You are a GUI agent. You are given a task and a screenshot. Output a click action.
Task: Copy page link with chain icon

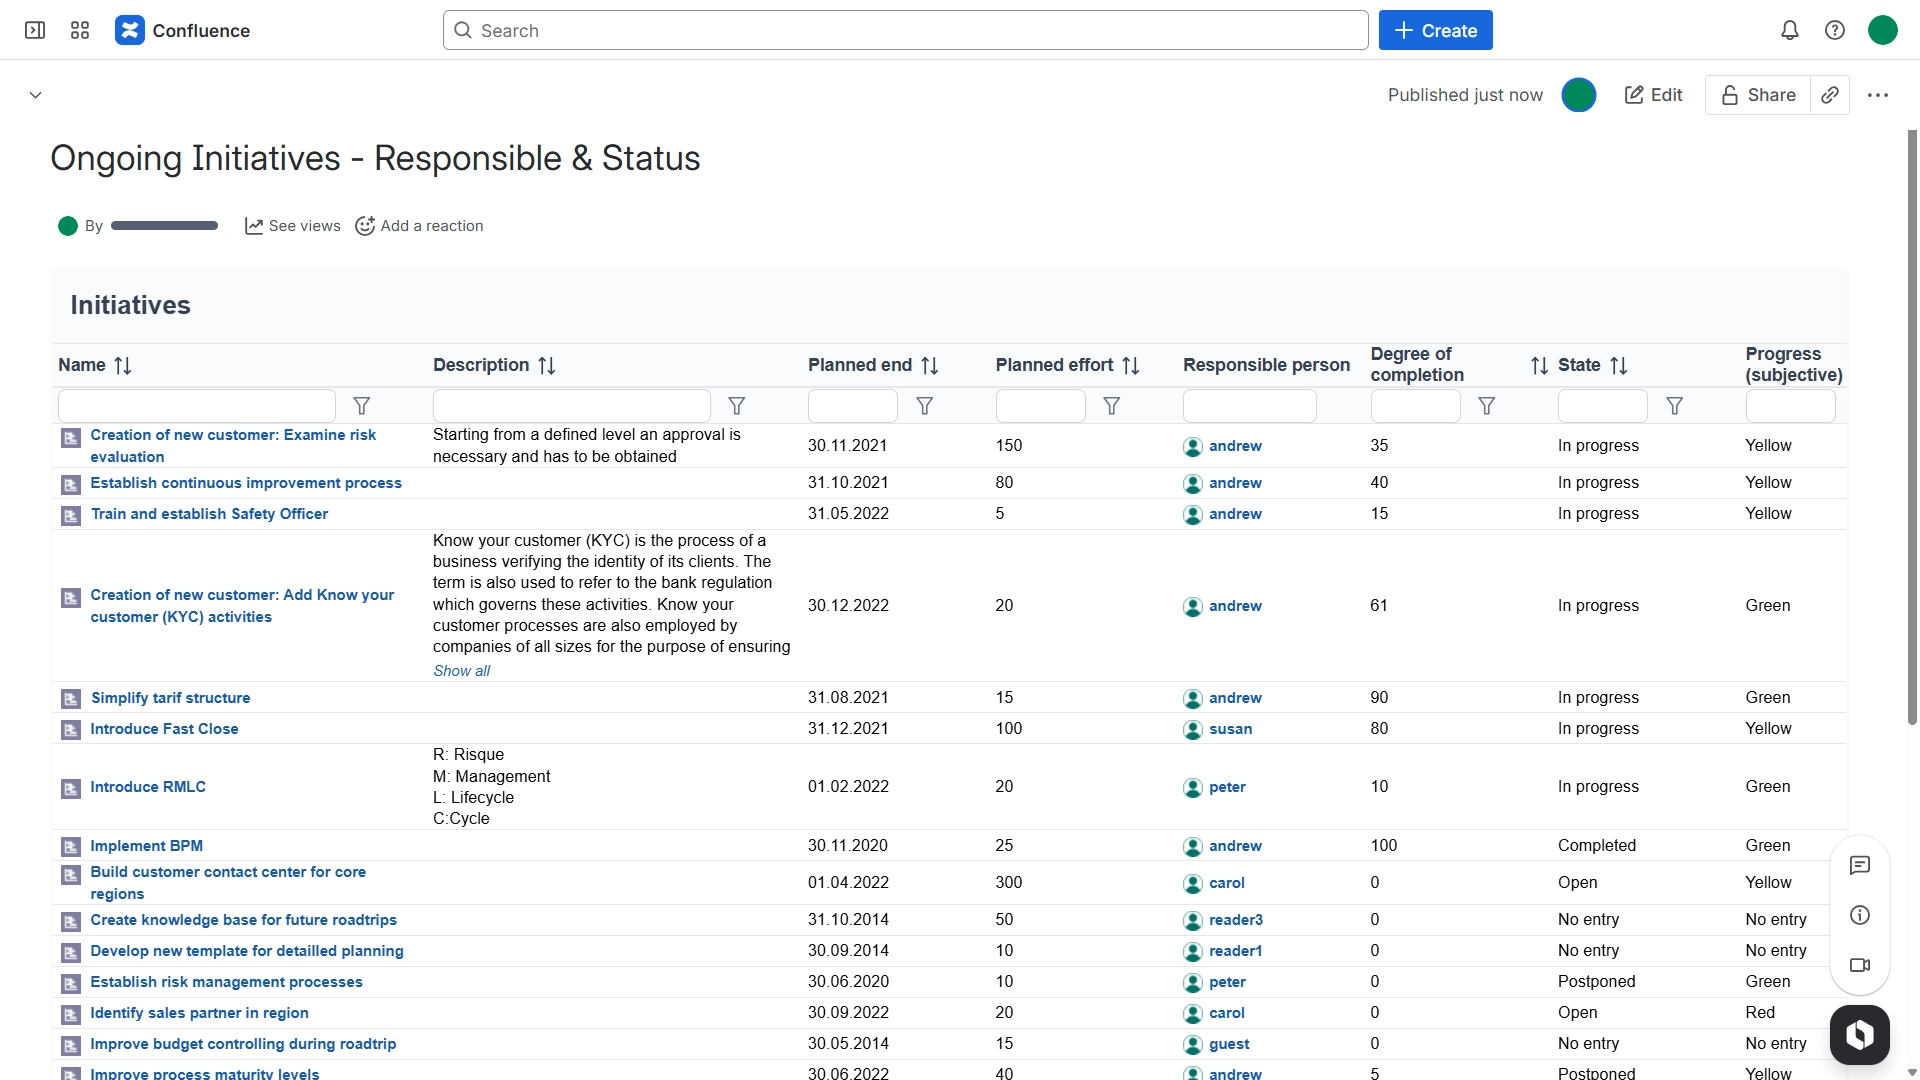(x=1830, y=95)
